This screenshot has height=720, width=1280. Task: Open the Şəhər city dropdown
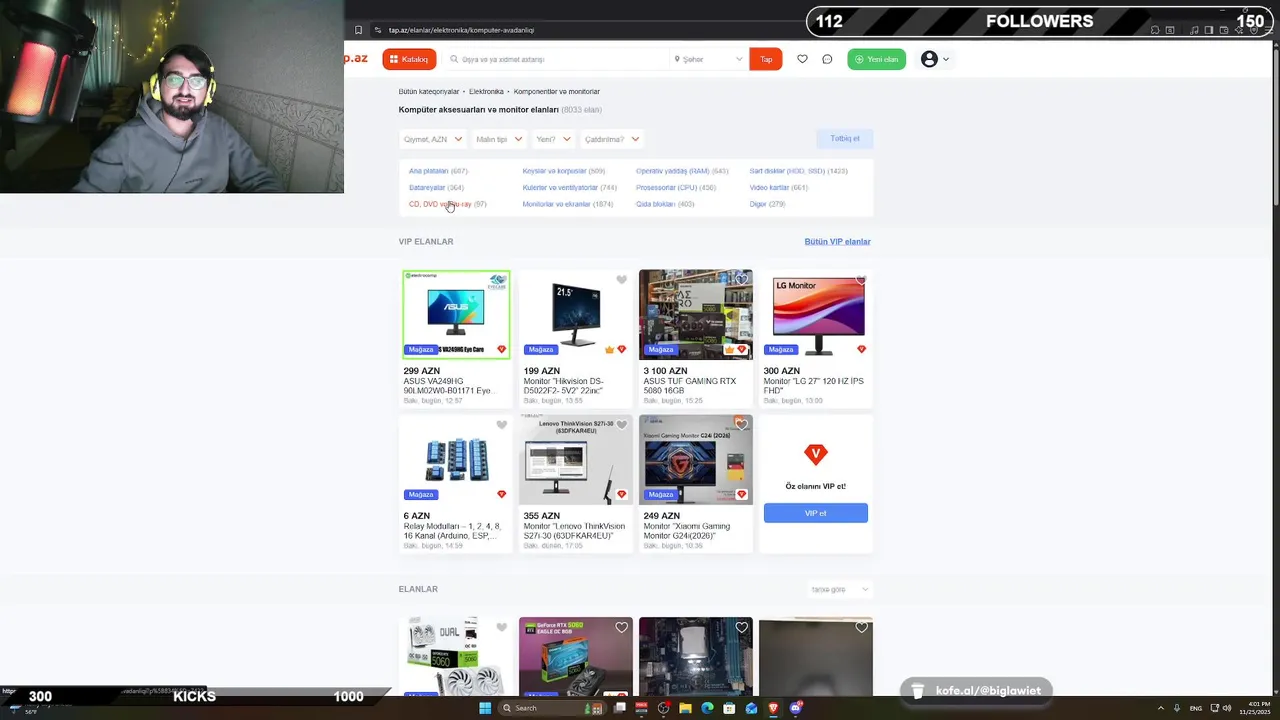[709, 59]
